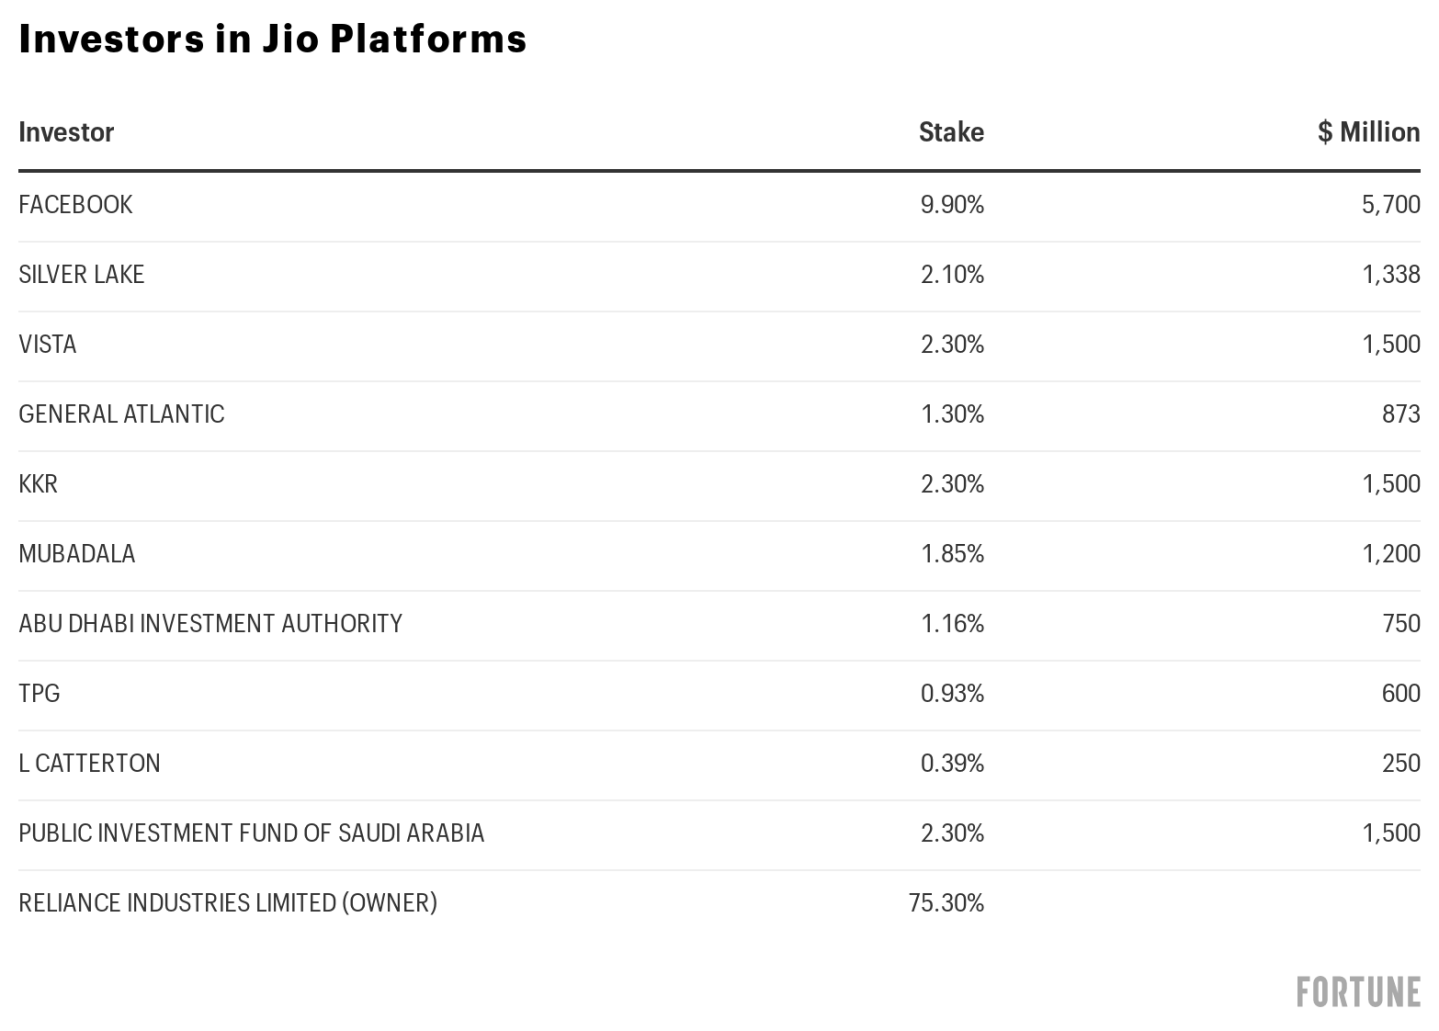
Task: Click the VISTA investor name
Action: tap(47, 344)
